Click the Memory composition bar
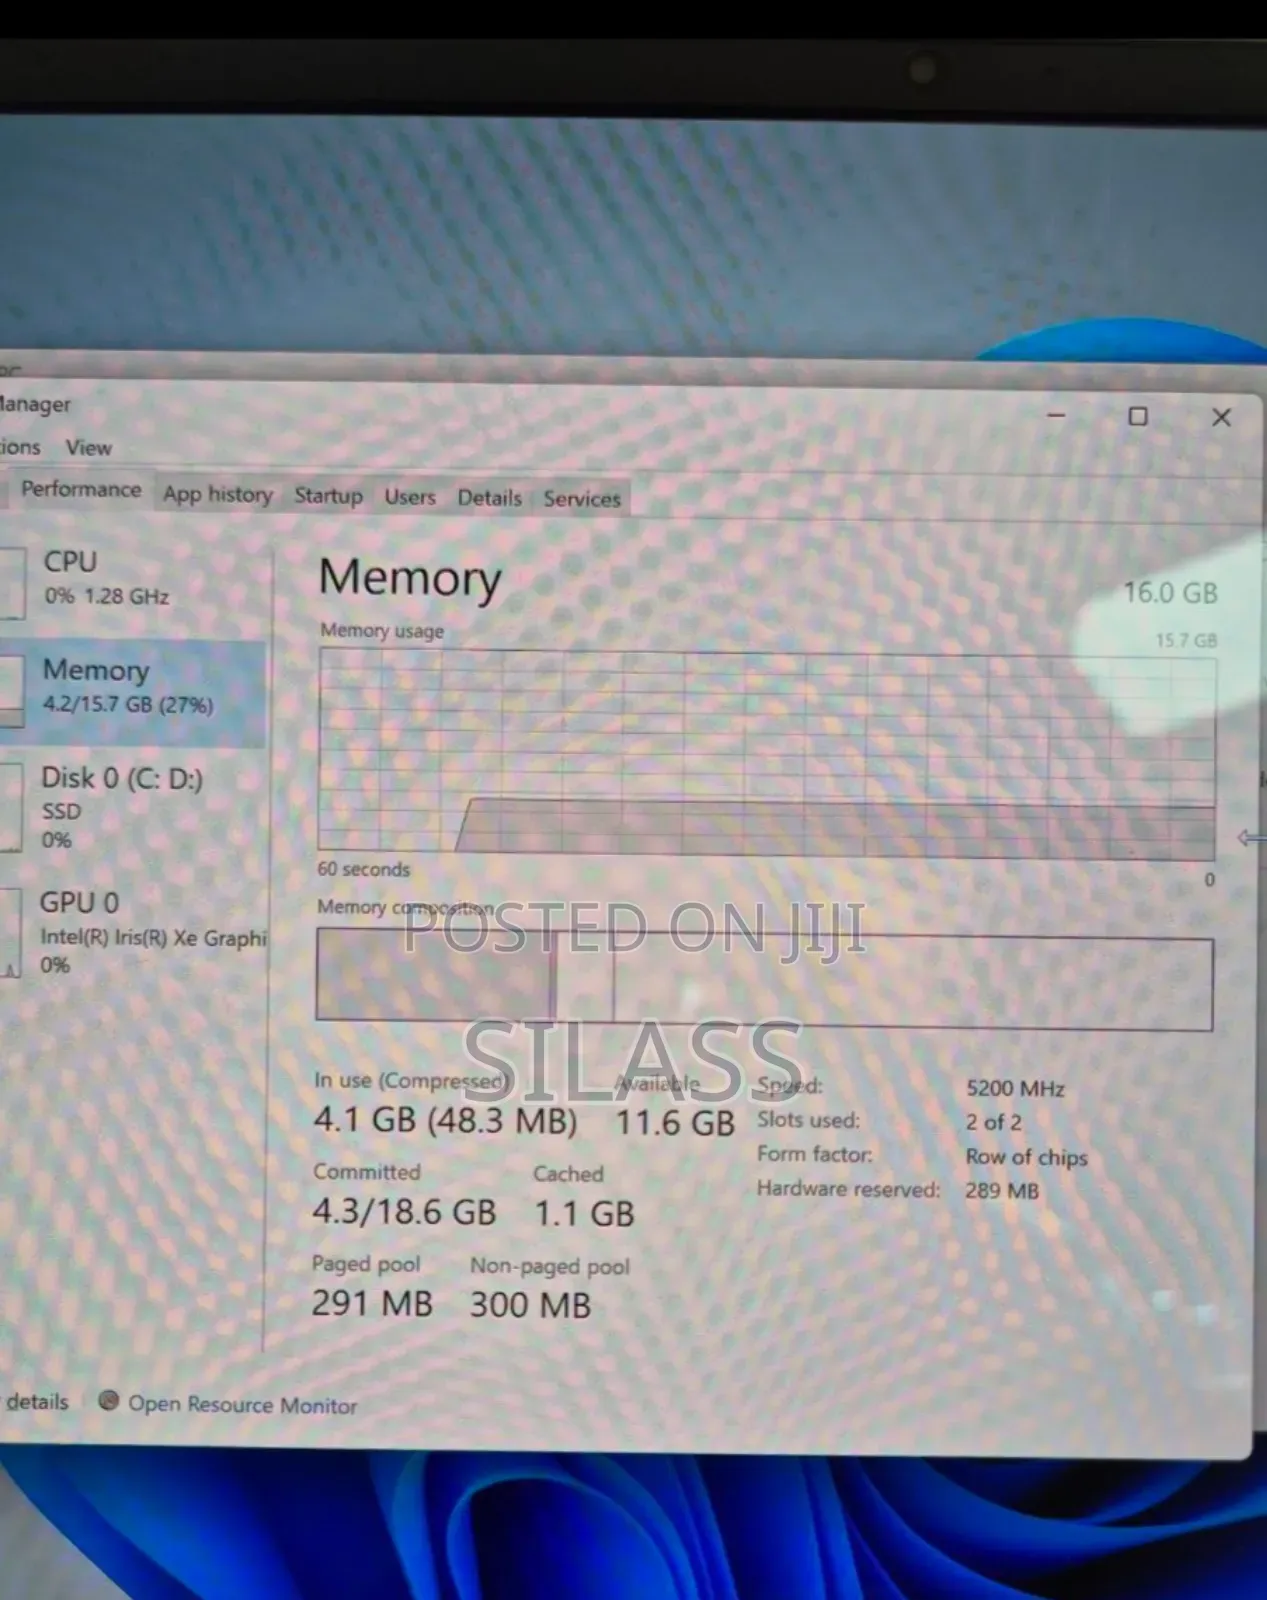 tap(765, 980)
